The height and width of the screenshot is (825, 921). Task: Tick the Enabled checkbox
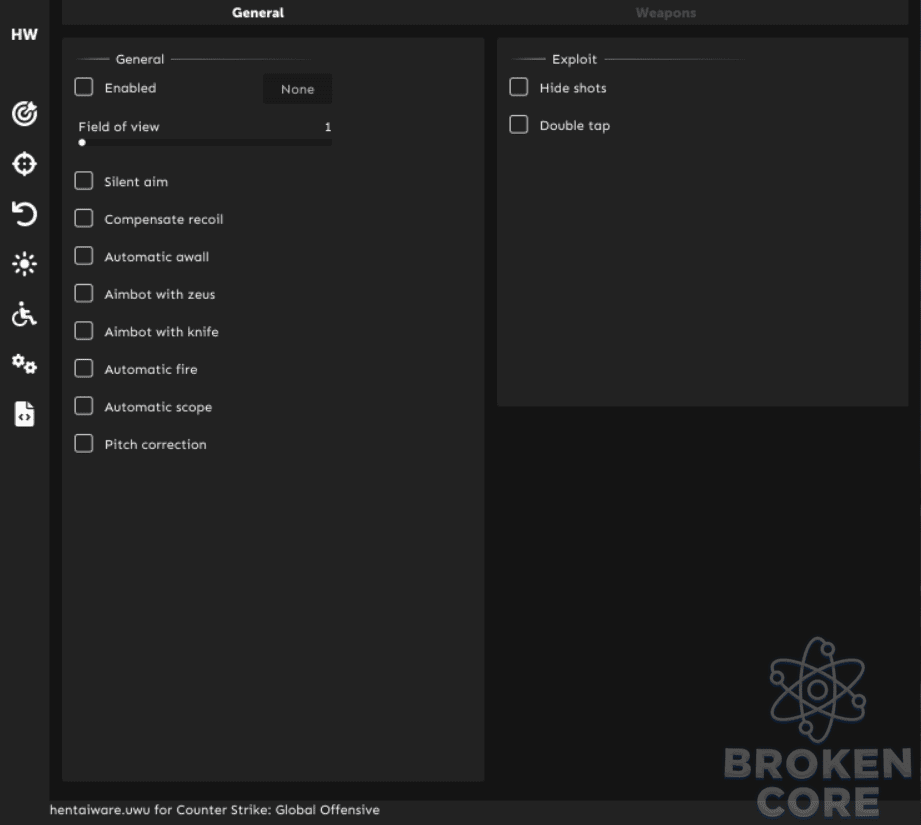tap(84, 87)
